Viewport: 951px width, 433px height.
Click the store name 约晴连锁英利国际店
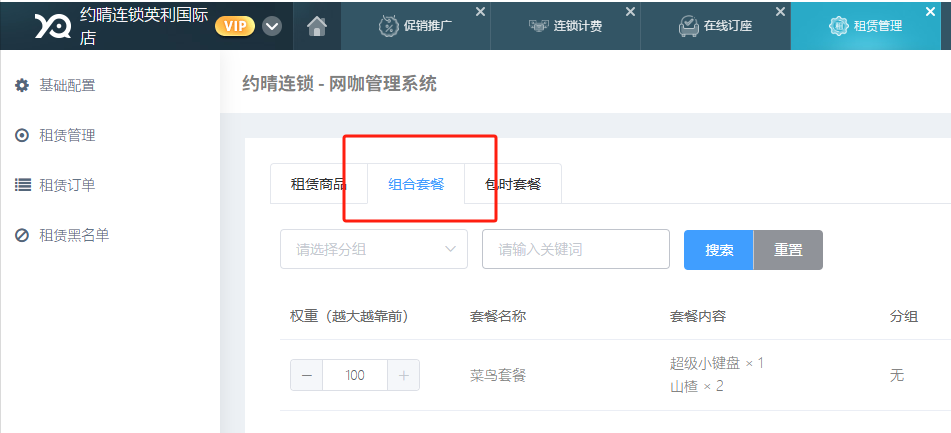[x=144, y=27]
